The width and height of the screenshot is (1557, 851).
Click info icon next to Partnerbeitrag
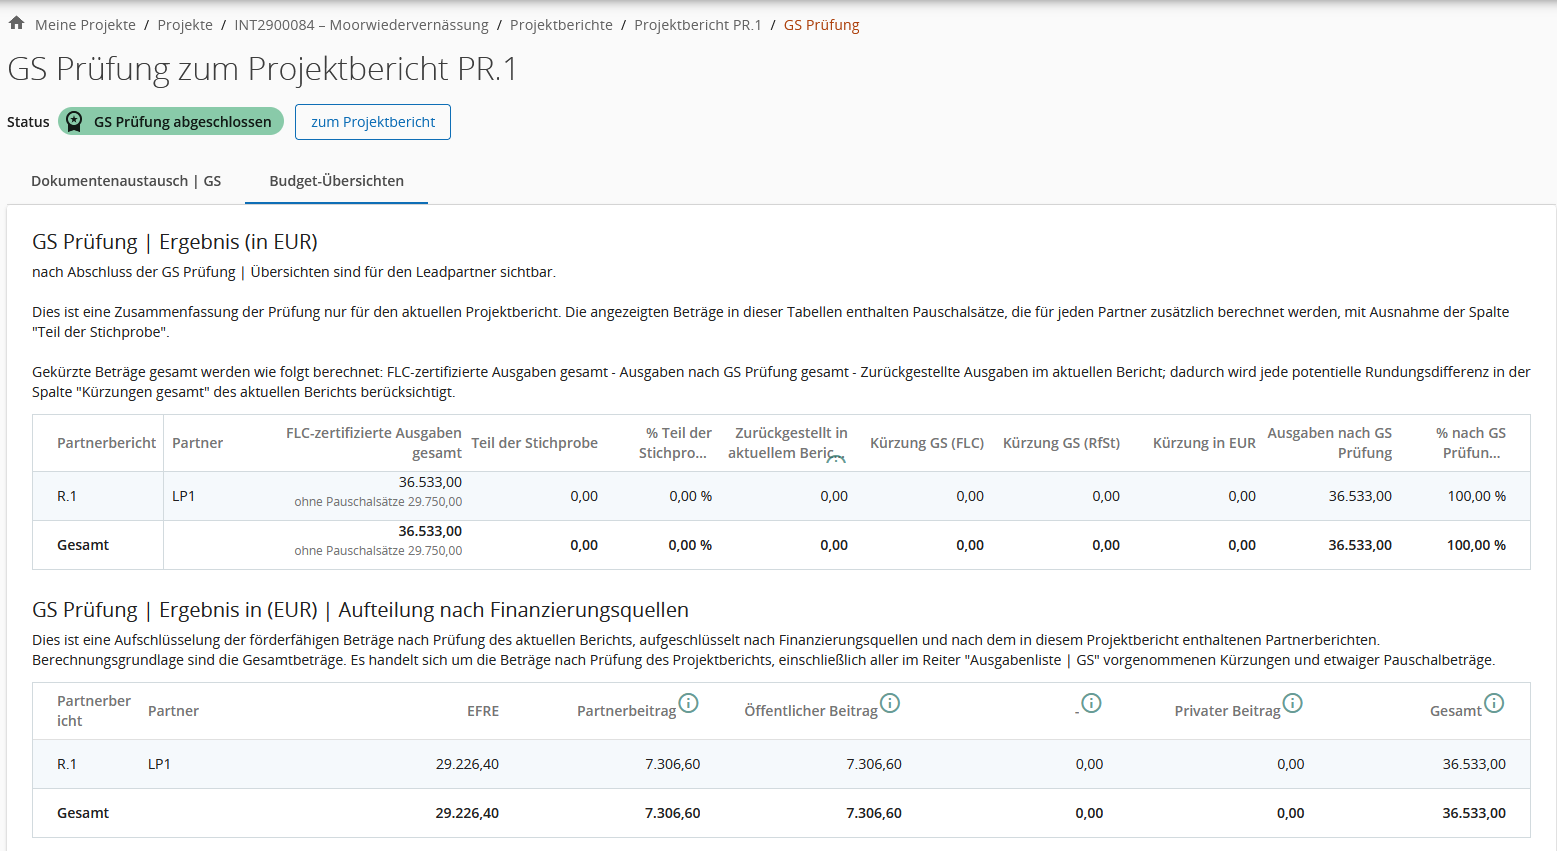click(x=689, y=703)
